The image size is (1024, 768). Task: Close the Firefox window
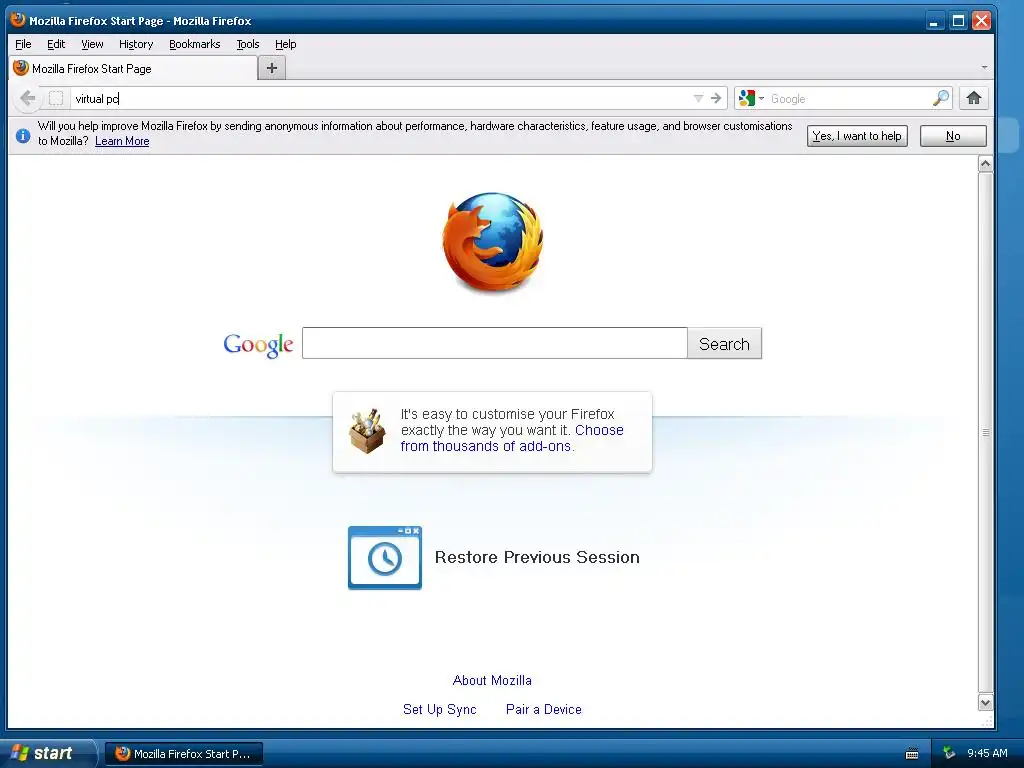pyautogui.click(x=981, y=21)
